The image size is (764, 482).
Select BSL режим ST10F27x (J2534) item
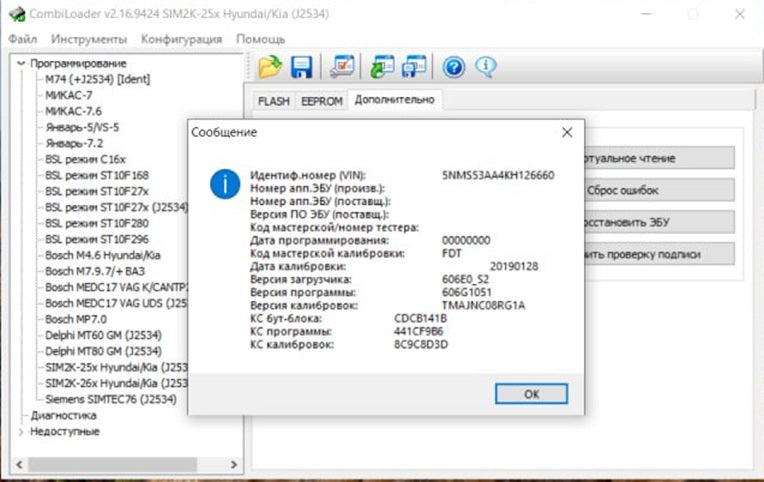[x=116, y=207]
